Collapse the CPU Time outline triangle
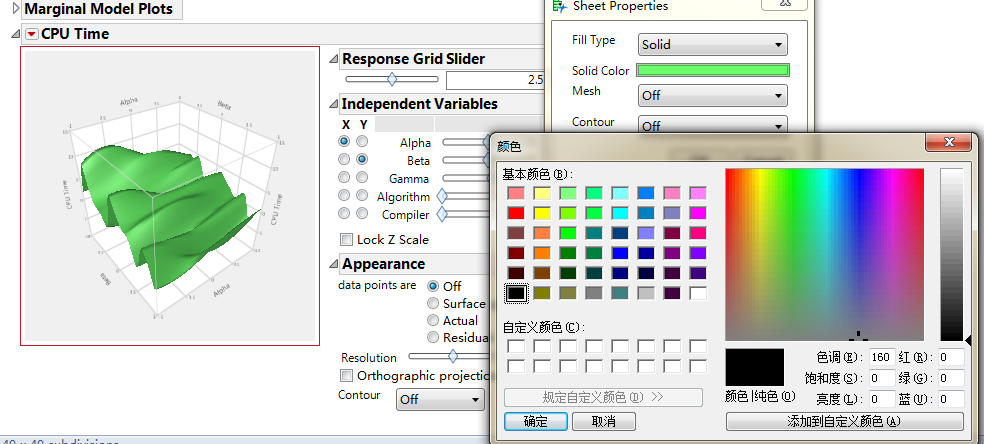Image resolution: width=984 pixels, height=444 pixels. (16, 34)
